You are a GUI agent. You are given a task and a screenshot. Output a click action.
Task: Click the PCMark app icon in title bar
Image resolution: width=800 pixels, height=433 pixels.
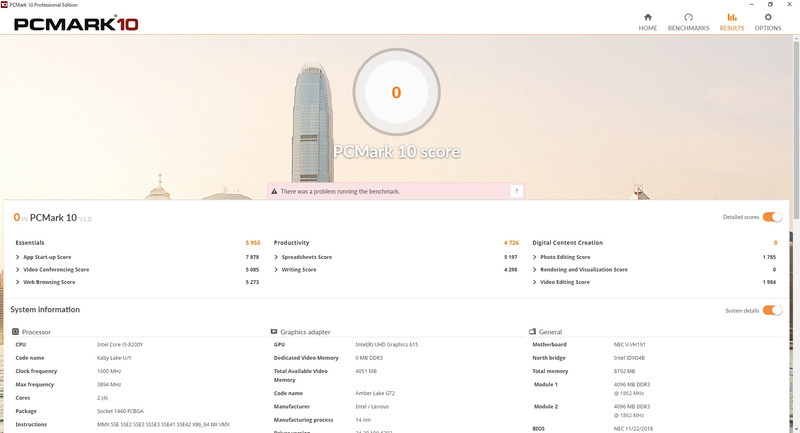4,5
